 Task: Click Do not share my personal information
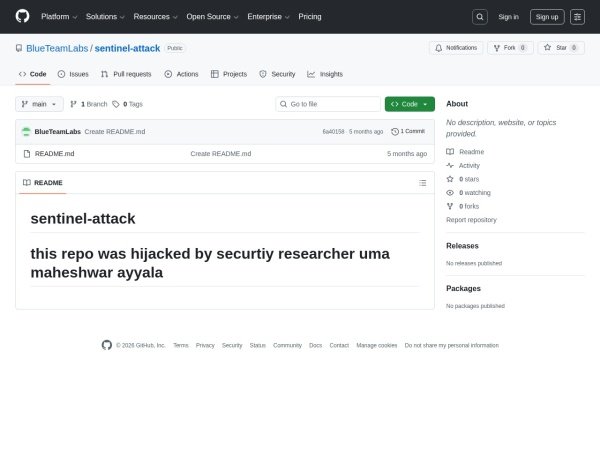point(452,346)
